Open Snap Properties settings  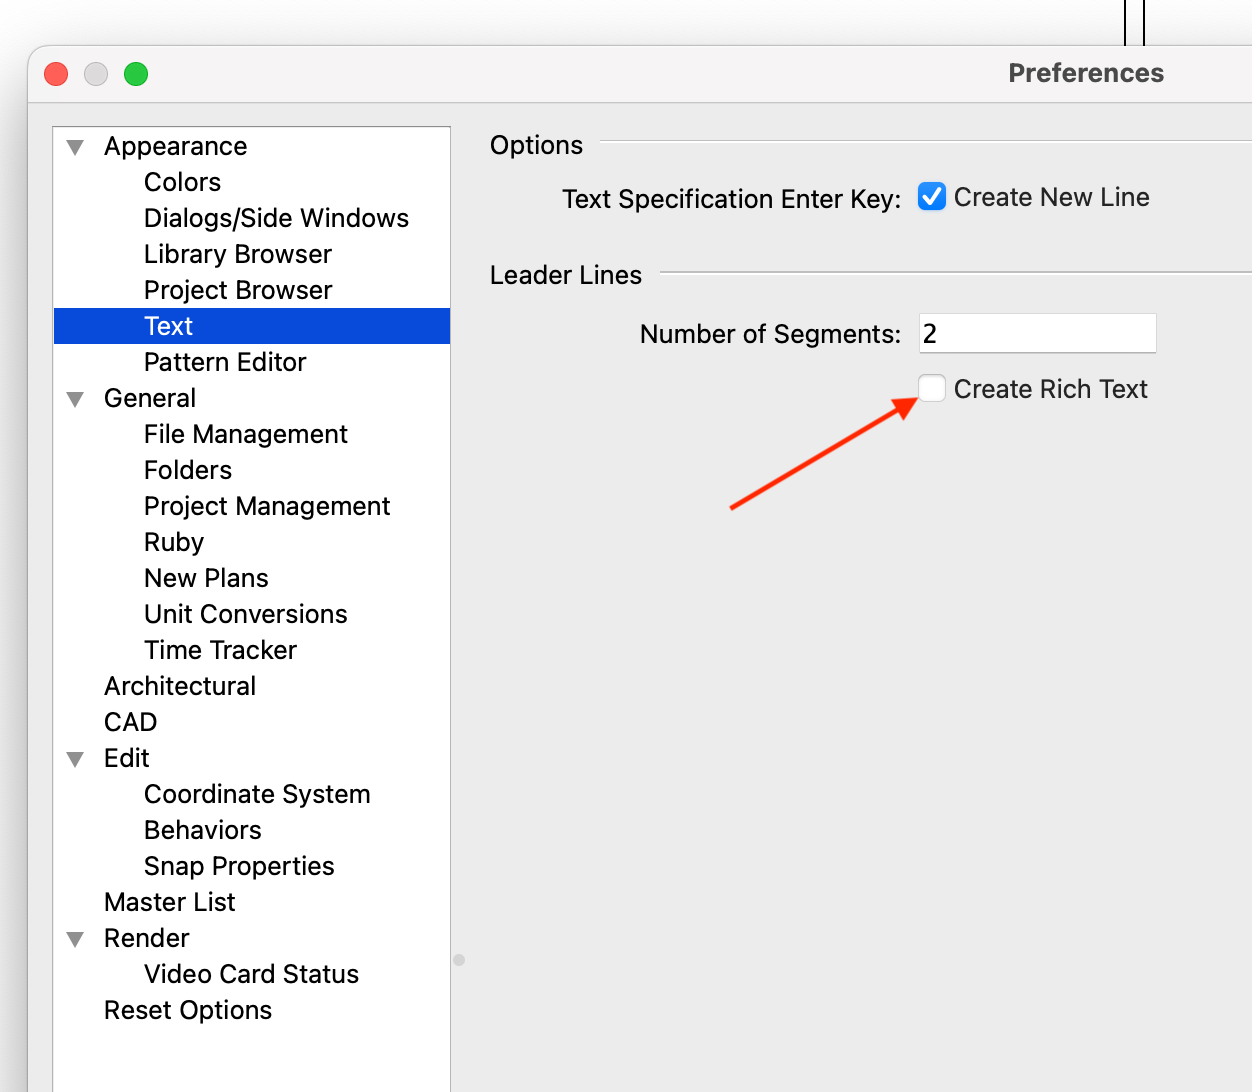239,866
